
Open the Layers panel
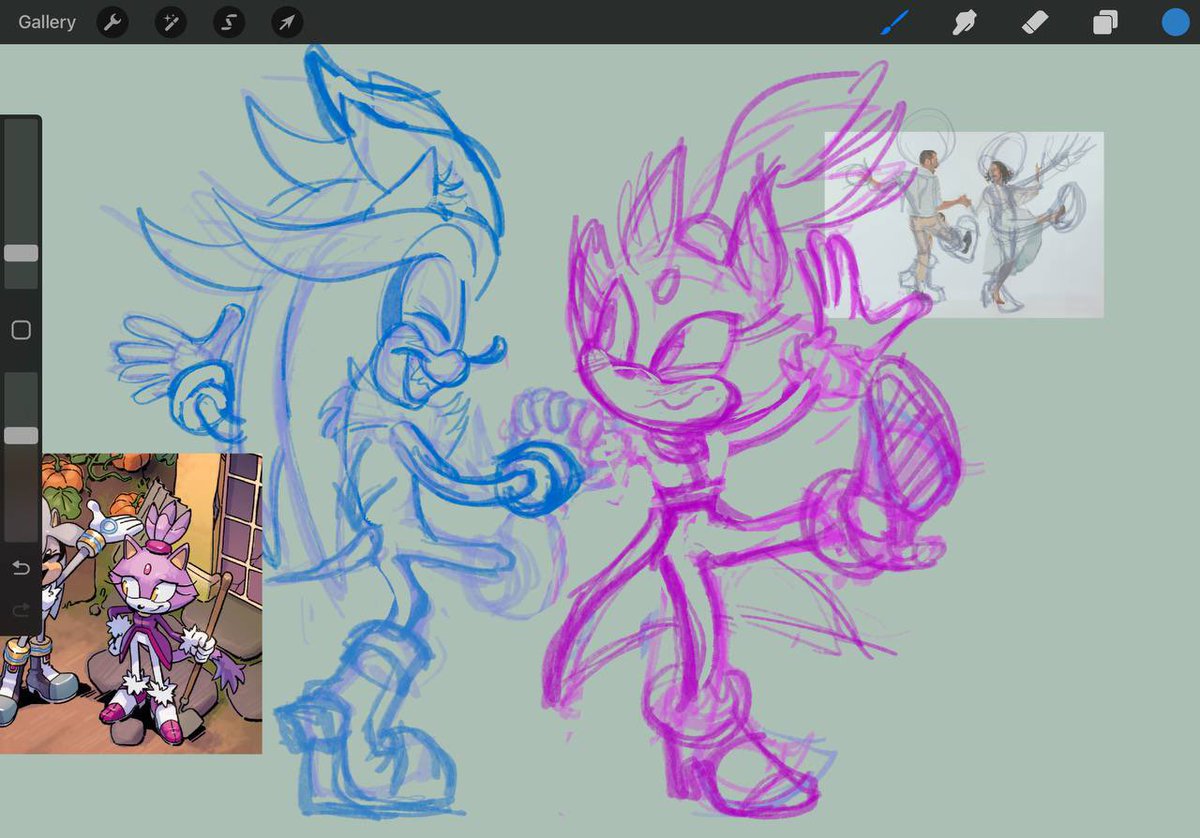(x=1105, y=22)
